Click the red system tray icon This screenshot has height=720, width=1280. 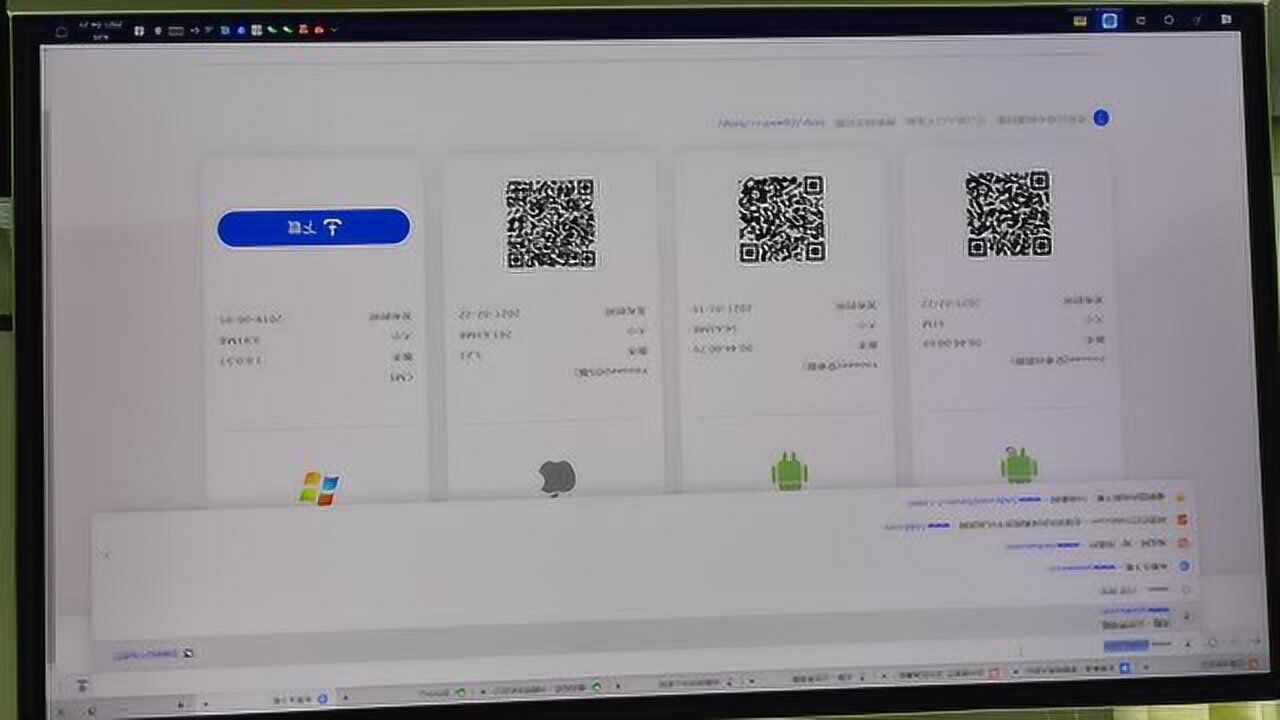pyautogui.click(x=319, y=30)
